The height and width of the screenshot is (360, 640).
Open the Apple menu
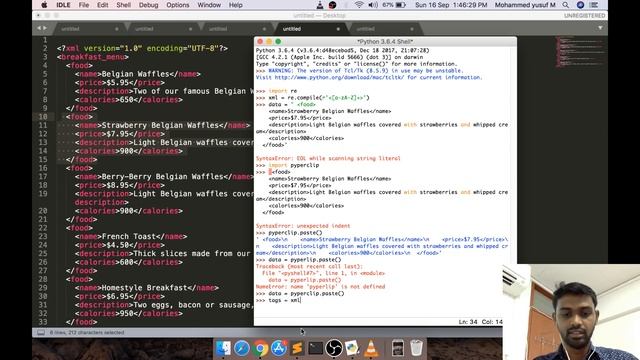coord(44,5)
